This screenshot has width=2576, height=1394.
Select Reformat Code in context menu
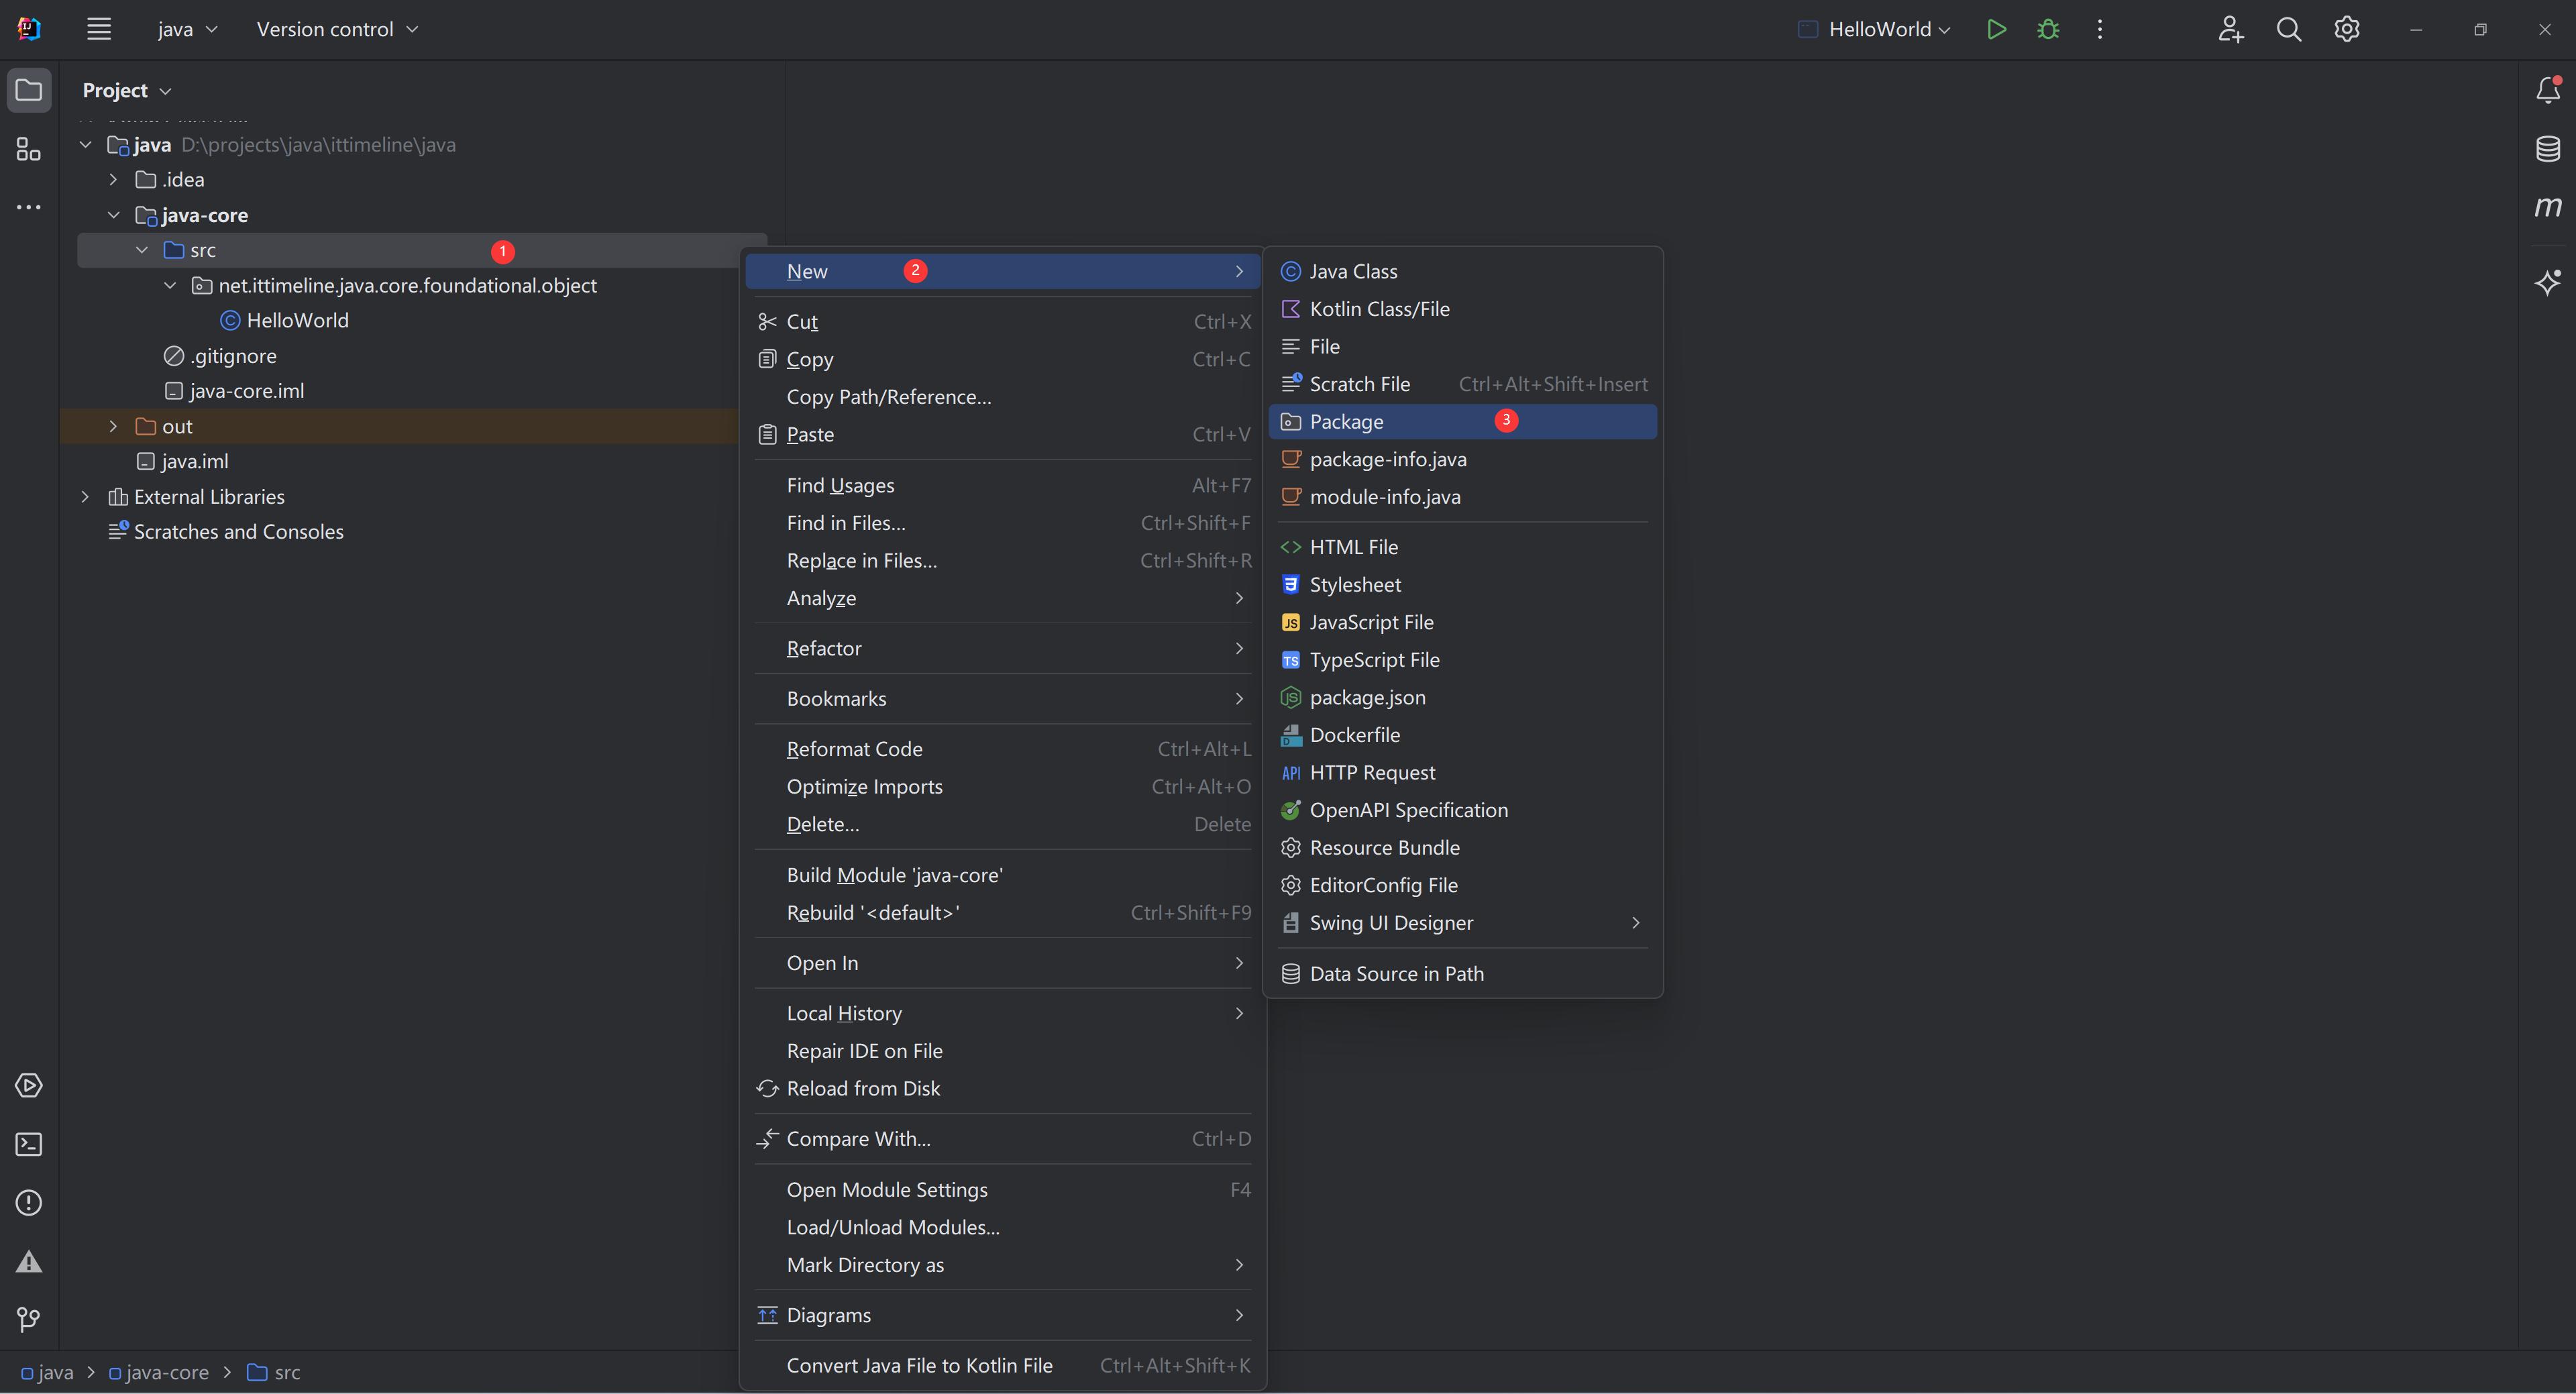coord(1003,749)
